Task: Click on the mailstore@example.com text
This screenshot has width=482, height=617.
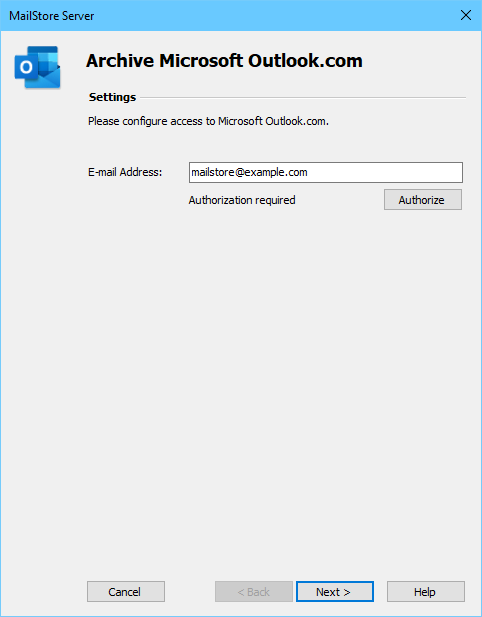Action: pyautogui.click(x=249, y=172)
